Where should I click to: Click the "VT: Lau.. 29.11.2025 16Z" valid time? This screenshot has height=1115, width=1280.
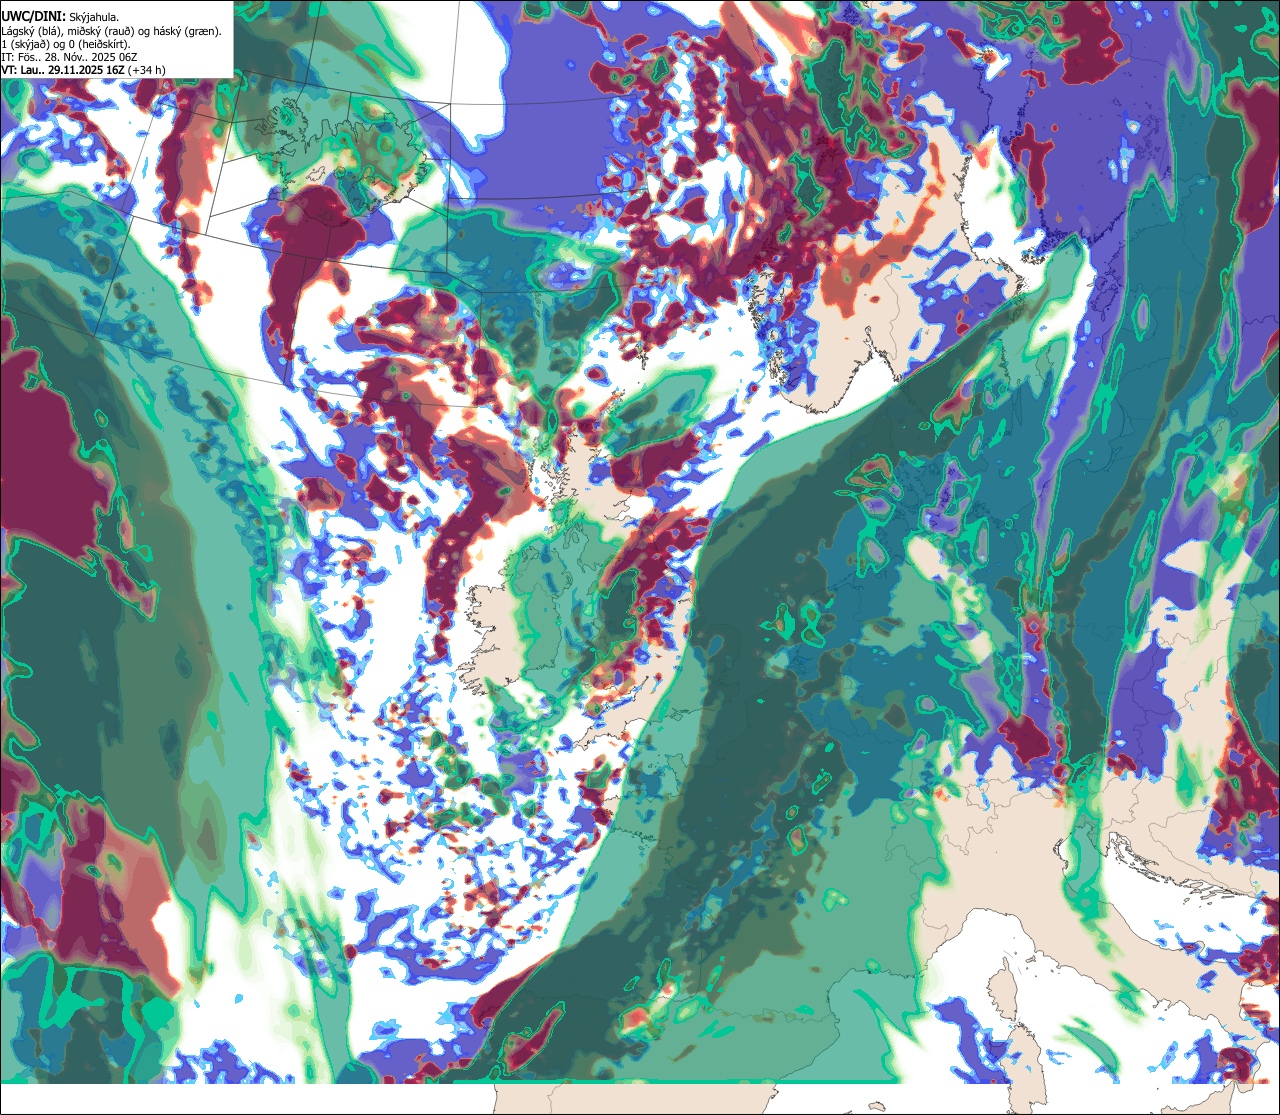[x=62, y=70]
